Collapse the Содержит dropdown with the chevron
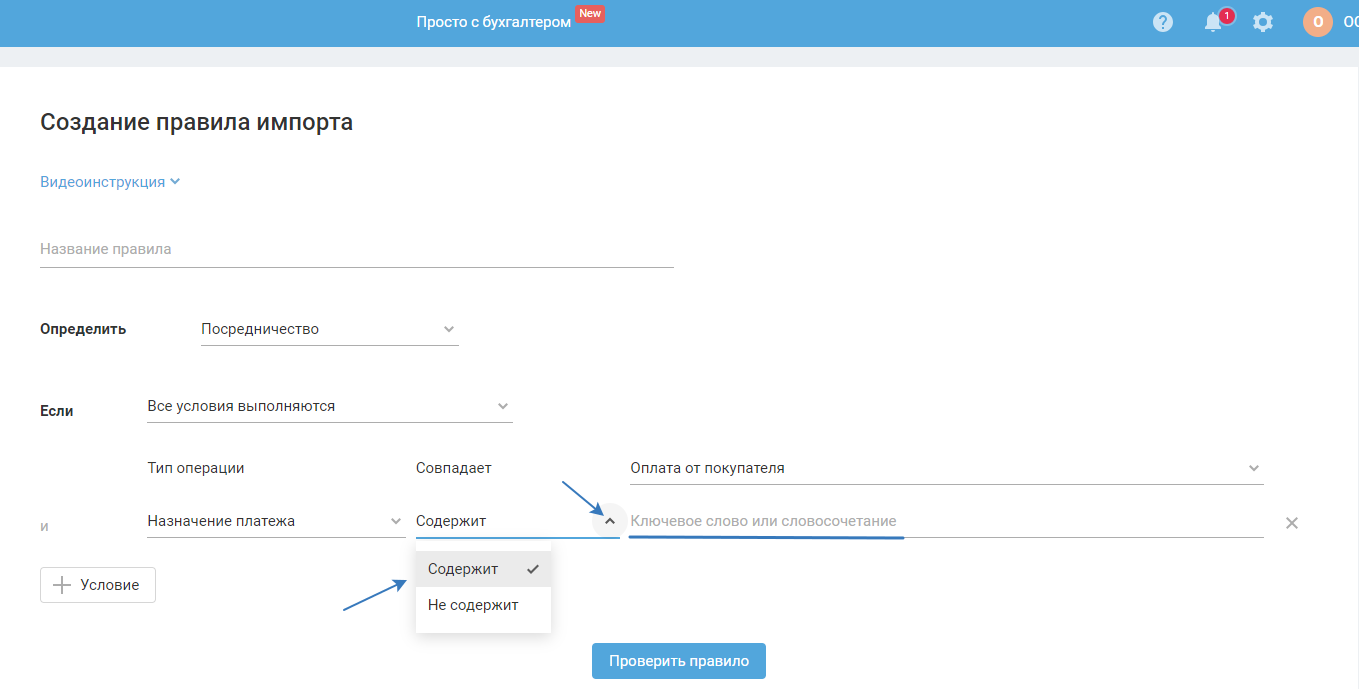Image resolution: width=1359 pixels, height=689 pixels. click(x=610, y=521)
